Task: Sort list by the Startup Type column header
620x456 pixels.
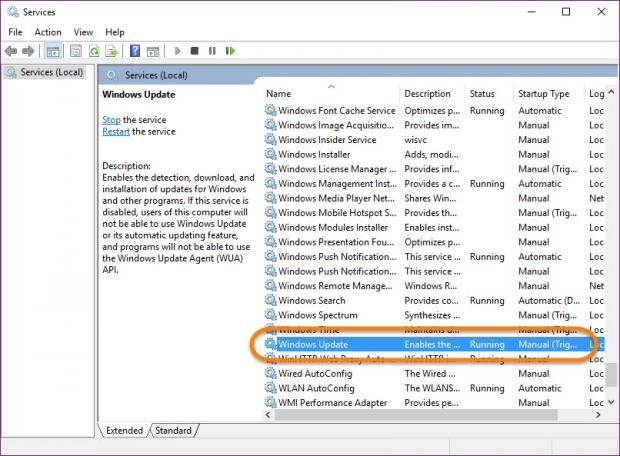Action: pyautogui.click(x=544, y=94)
